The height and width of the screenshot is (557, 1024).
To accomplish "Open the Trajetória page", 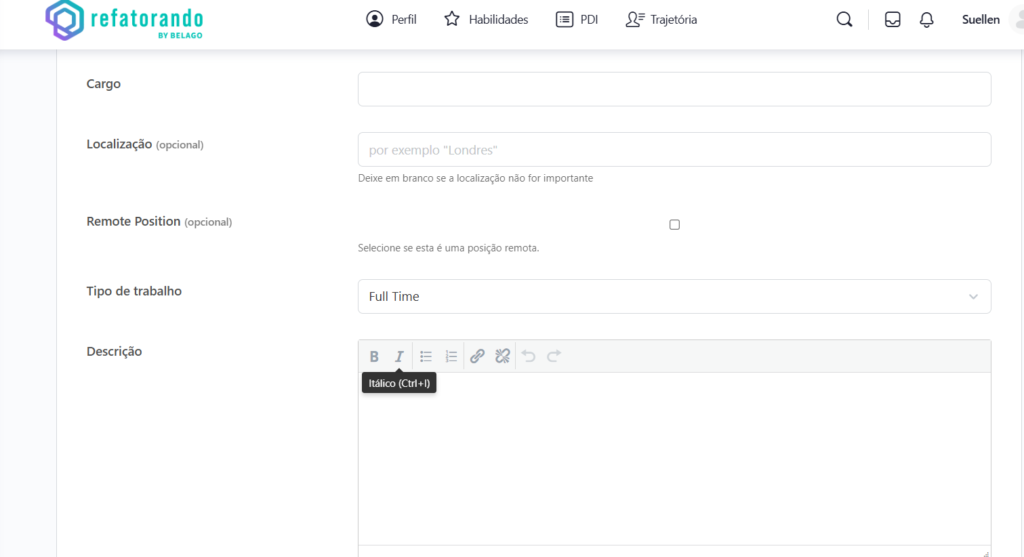I will 661,19.
